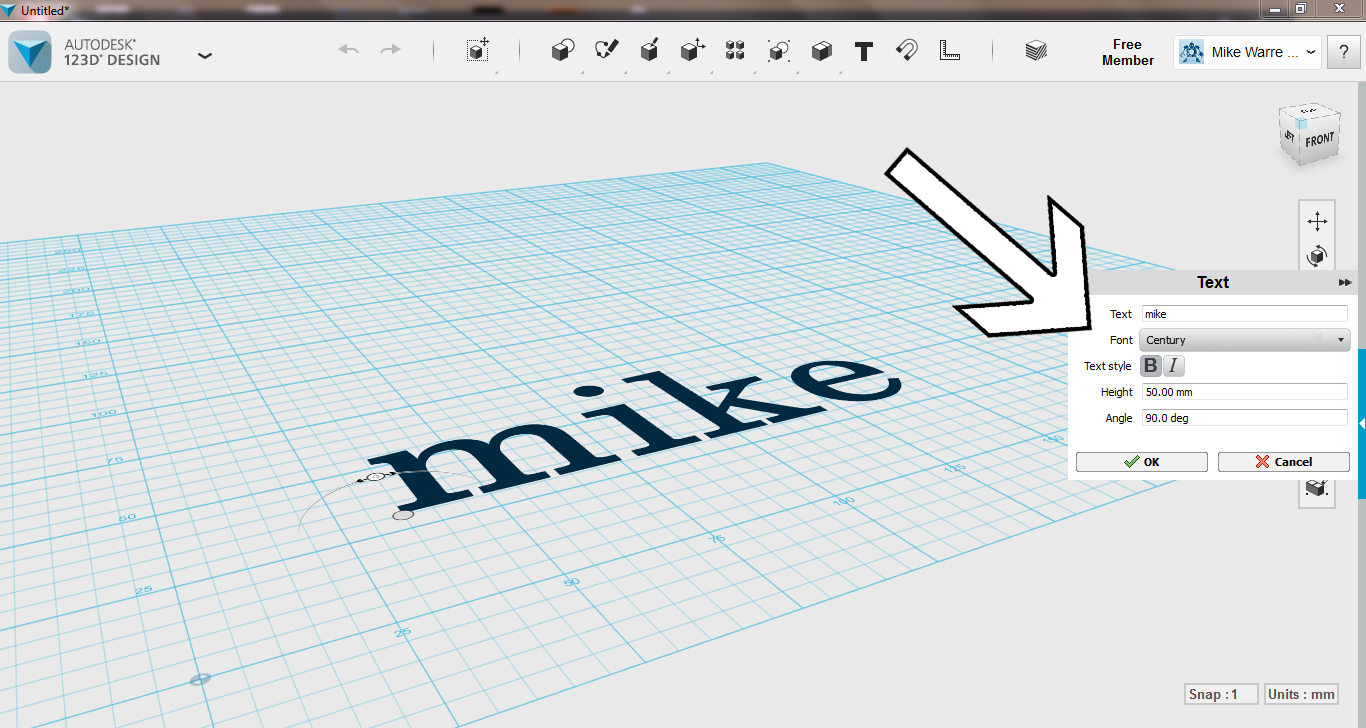Open the 123D Design application menu
Image resolution: width=1366 pixels, height=728 pixels.
click(30, 52)
